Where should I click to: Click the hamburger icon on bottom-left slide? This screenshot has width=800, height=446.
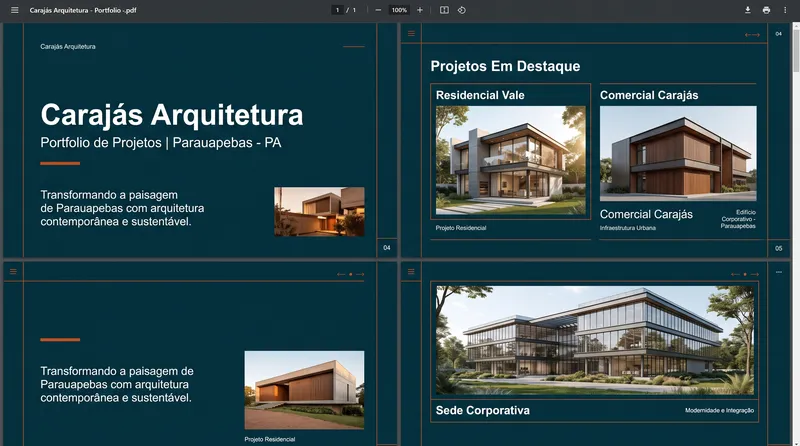point(13,271)
